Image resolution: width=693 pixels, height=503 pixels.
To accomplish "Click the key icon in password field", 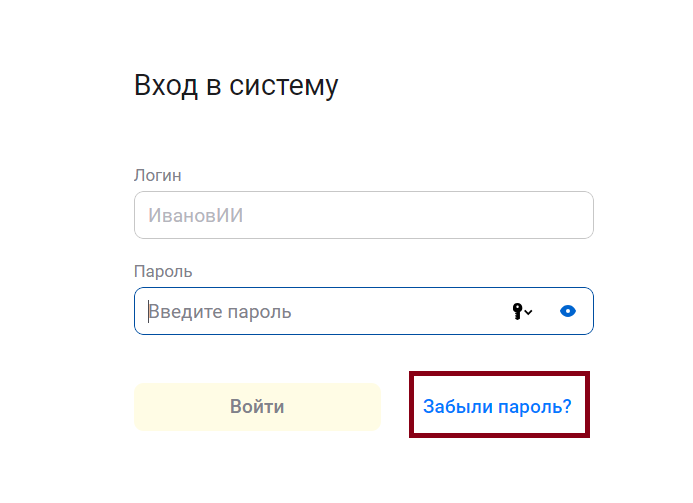I will point(518,311).
